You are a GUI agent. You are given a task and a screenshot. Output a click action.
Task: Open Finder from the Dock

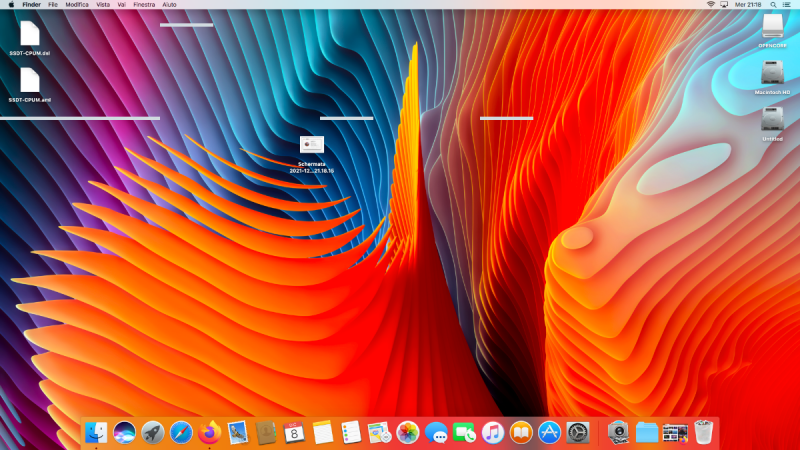click(97, 432)
